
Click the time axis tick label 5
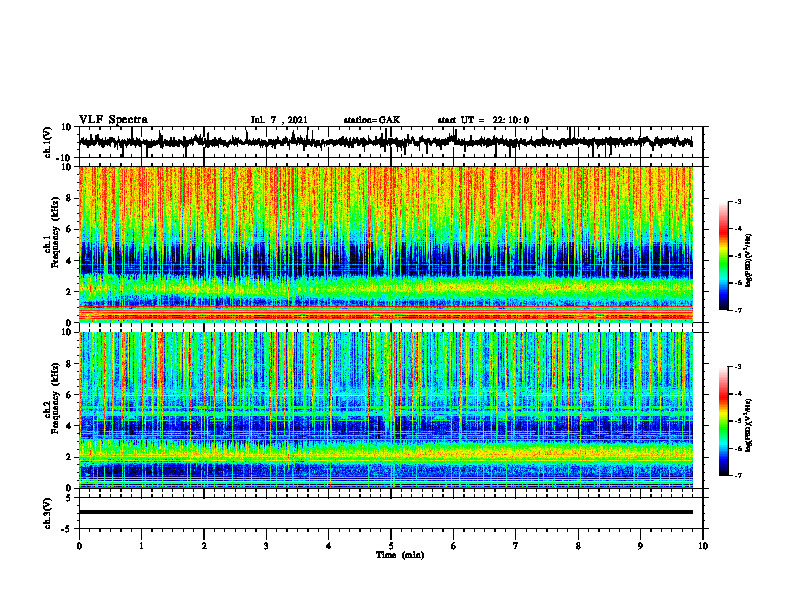[x=391, y=546]
